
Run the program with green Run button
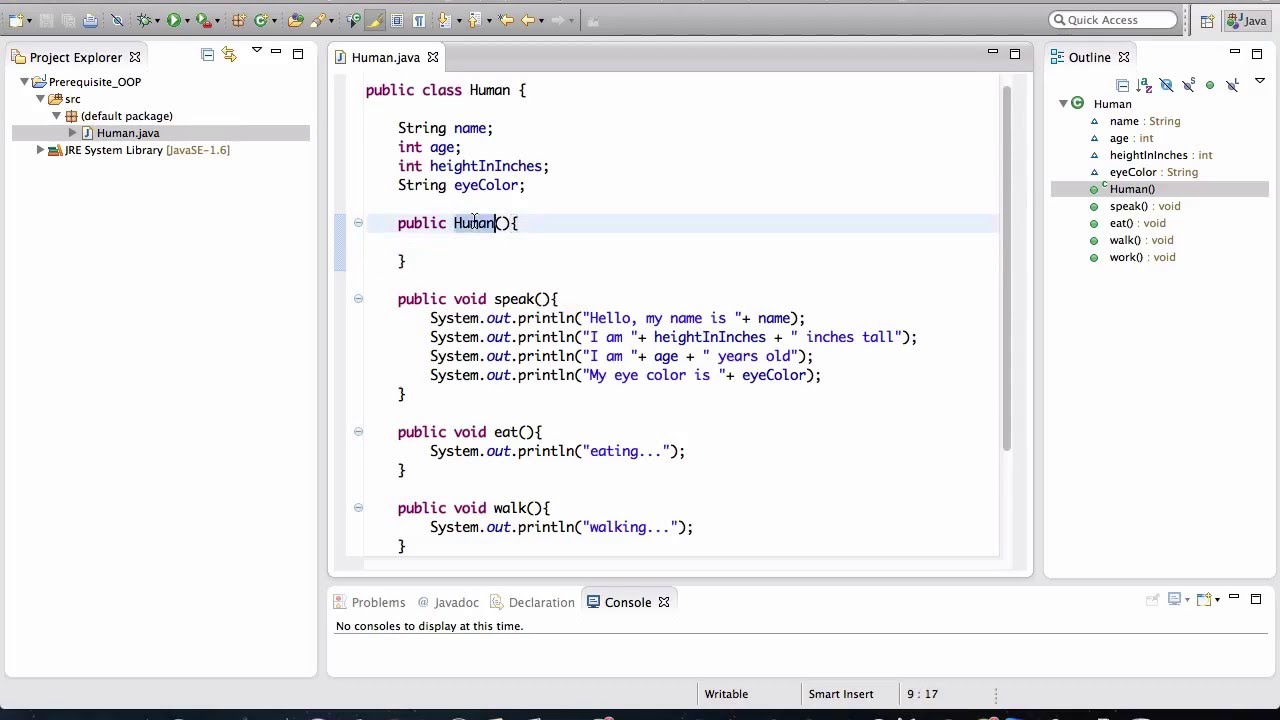[x=174, y=20]
